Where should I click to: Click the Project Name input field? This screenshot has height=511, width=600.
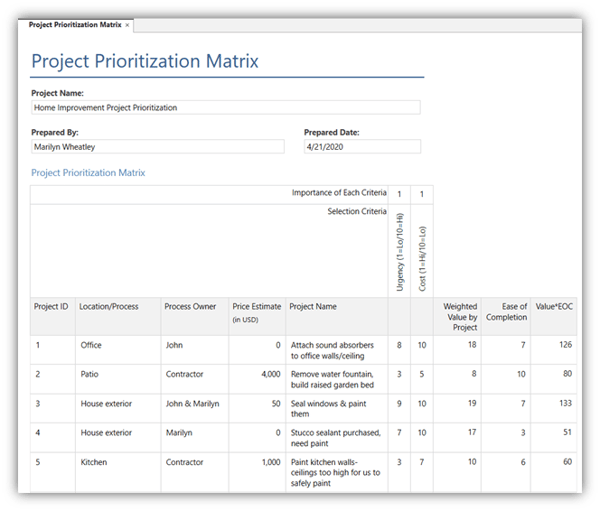click(225, 107)
